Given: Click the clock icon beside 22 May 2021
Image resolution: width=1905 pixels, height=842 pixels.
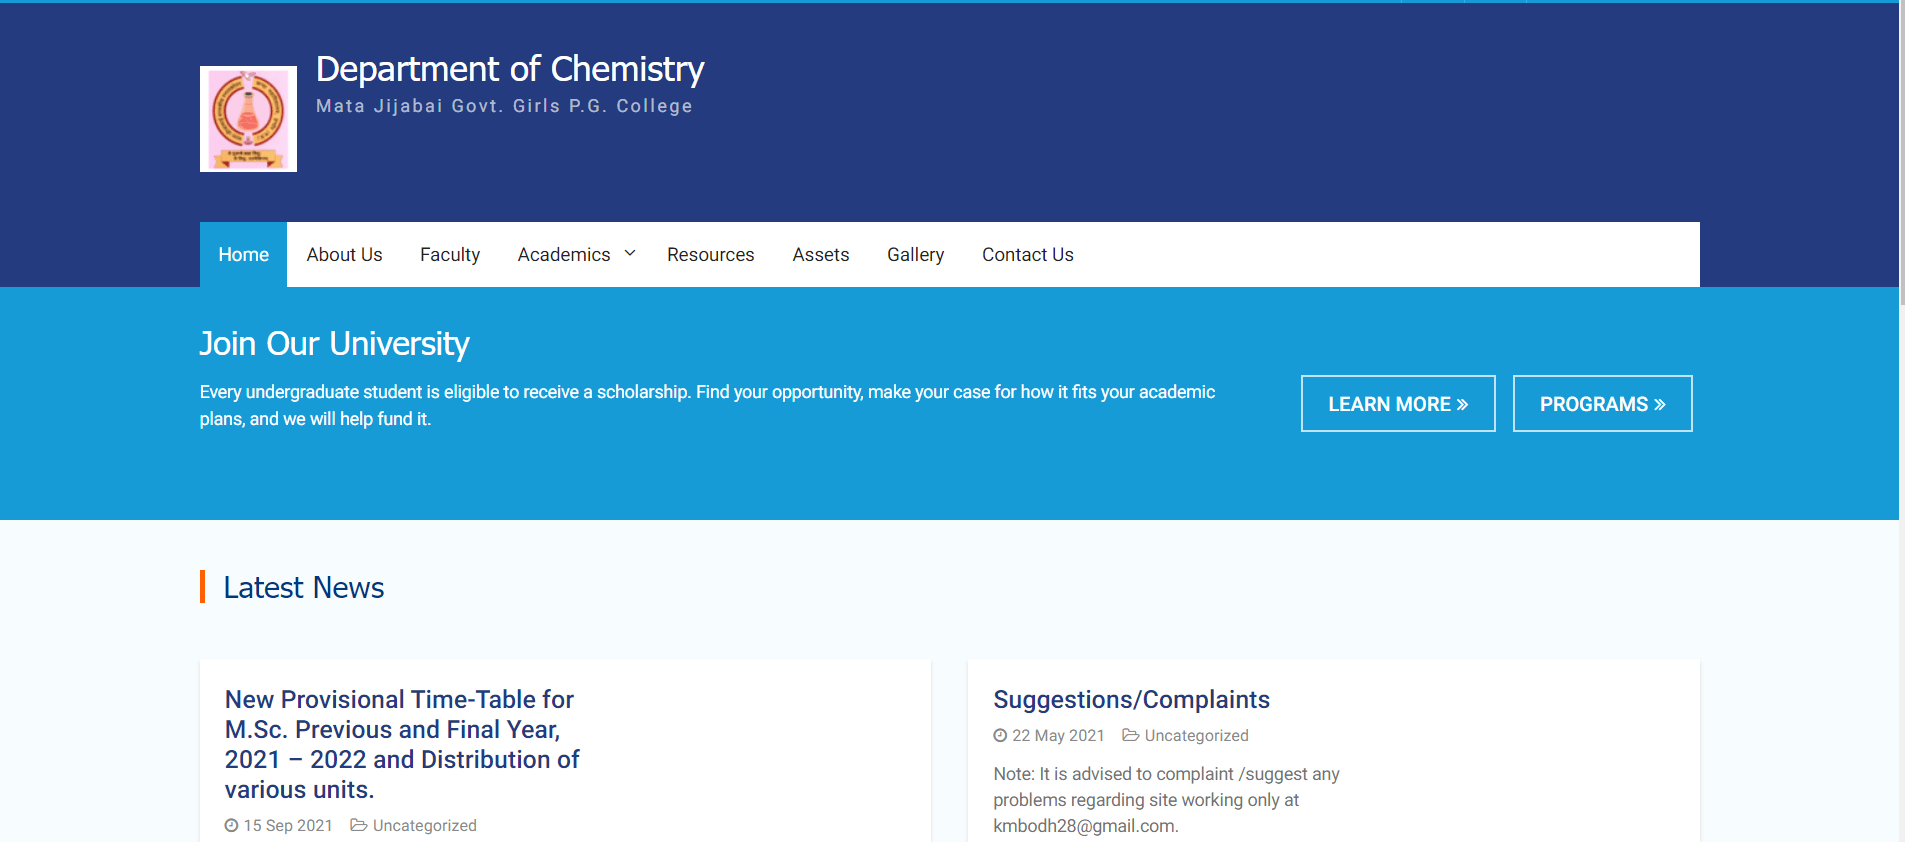Looking at the screenshot, I should [999, 736].
